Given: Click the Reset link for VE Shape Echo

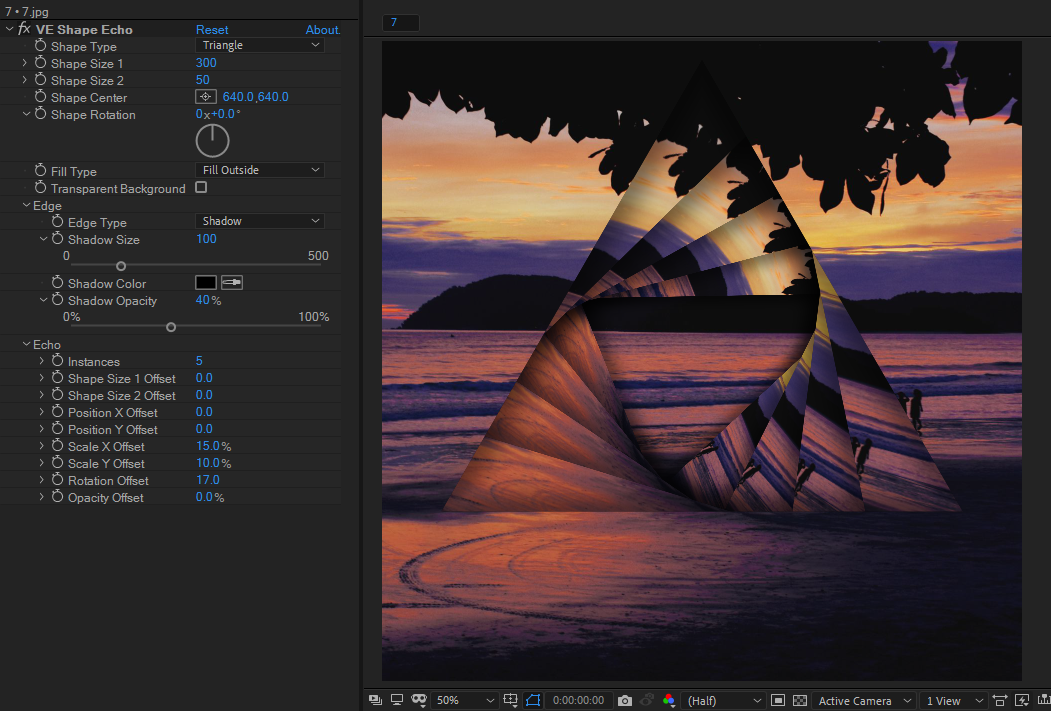Looking at the screenshot, I should point(212,30).
